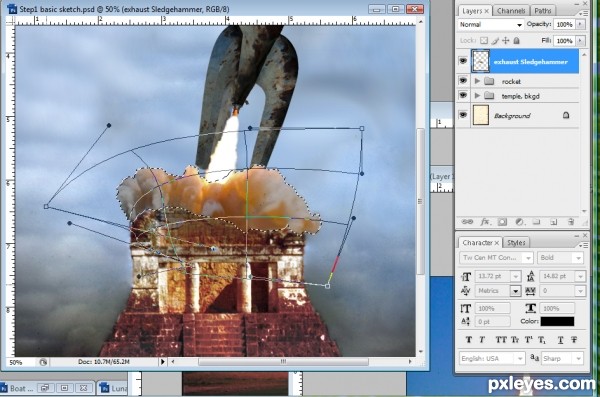Apply Underline text style

click(561, 340)
